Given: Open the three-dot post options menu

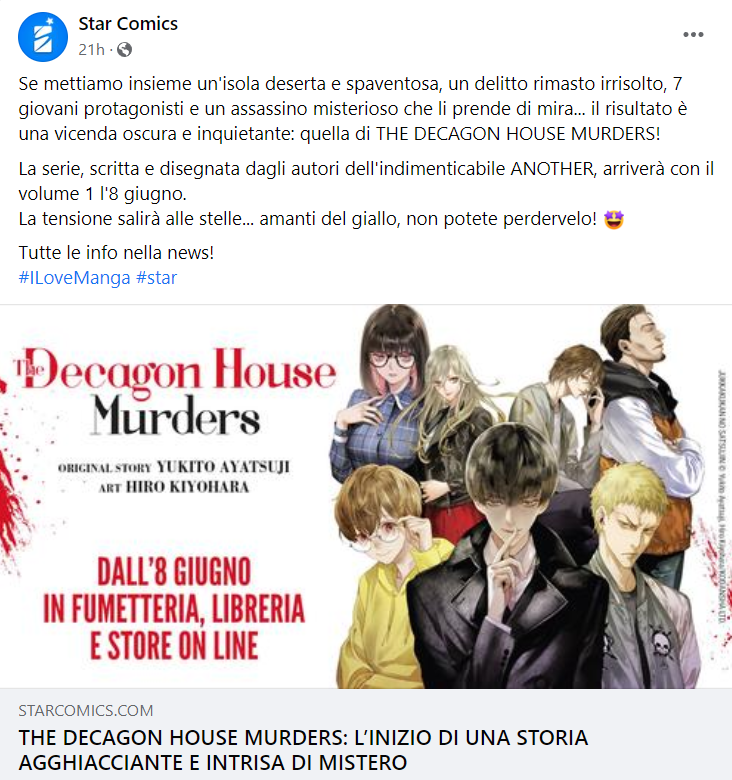Looking at the screenshot, I should tap(693, 34).
